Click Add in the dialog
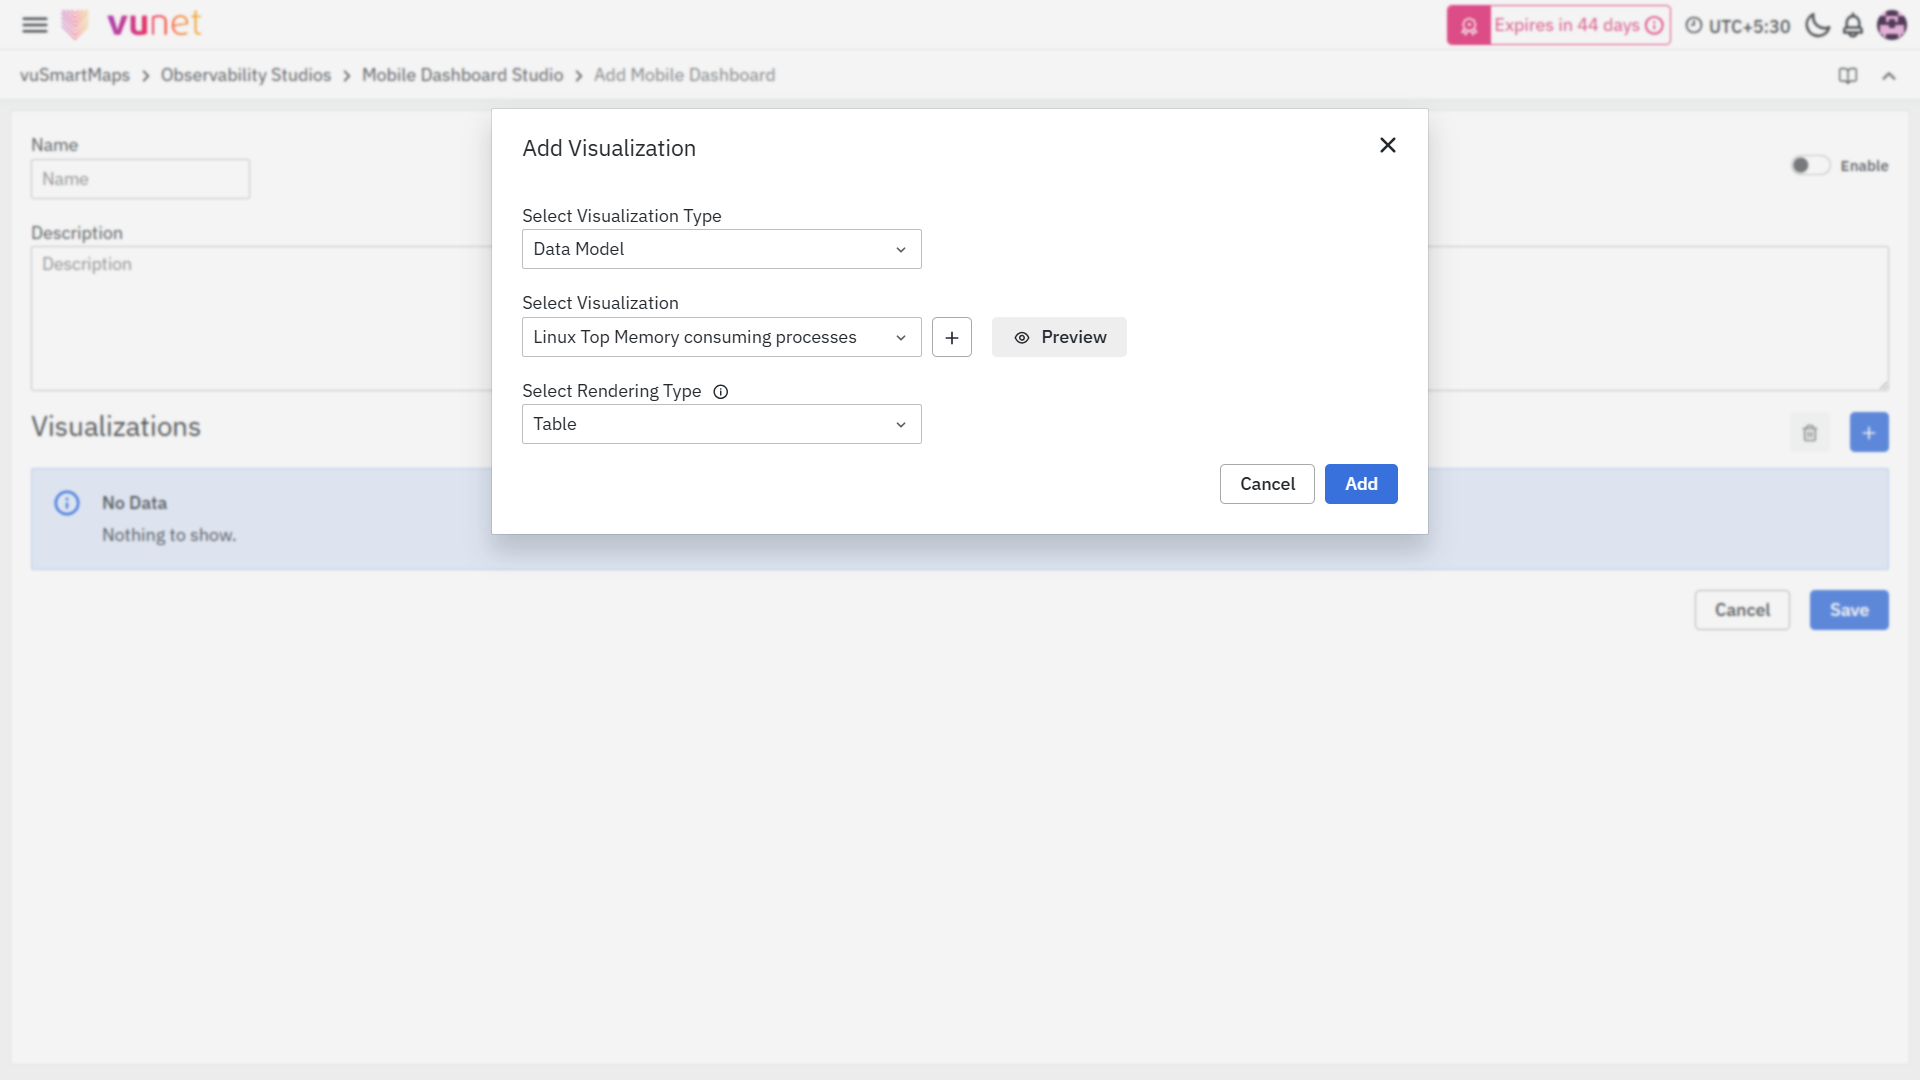Image resolution: width=1920 pixels, height=1080 pixels. tap(1360, 484)
